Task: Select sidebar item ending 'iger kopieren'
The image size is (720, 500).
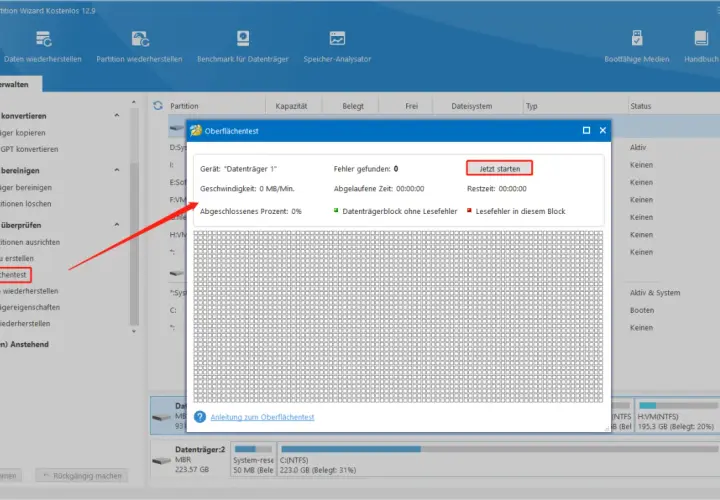Action: coord(22,133)
